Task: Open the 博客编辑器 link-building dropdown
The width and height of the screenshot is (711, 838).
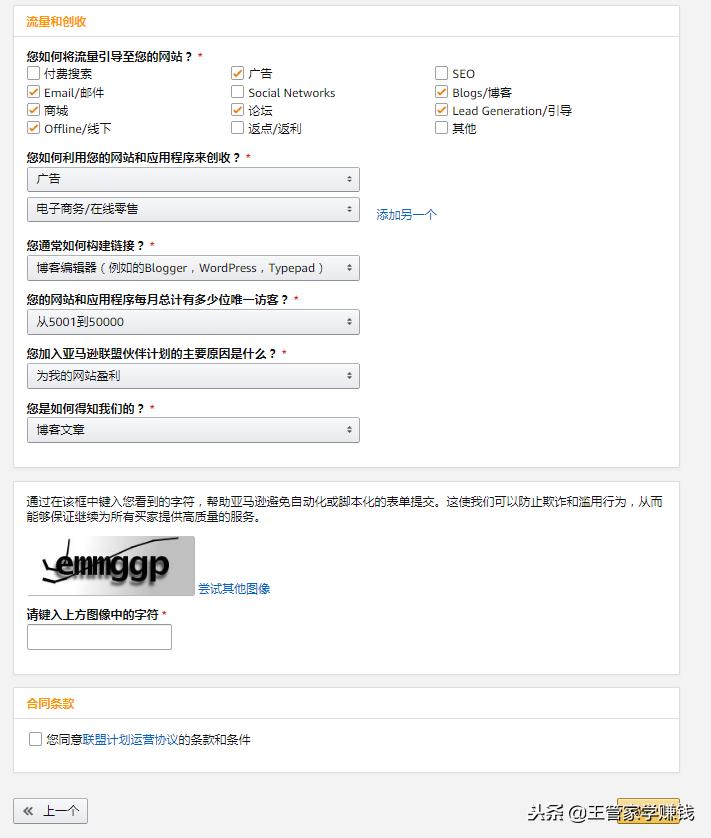Action: (193, 268)
